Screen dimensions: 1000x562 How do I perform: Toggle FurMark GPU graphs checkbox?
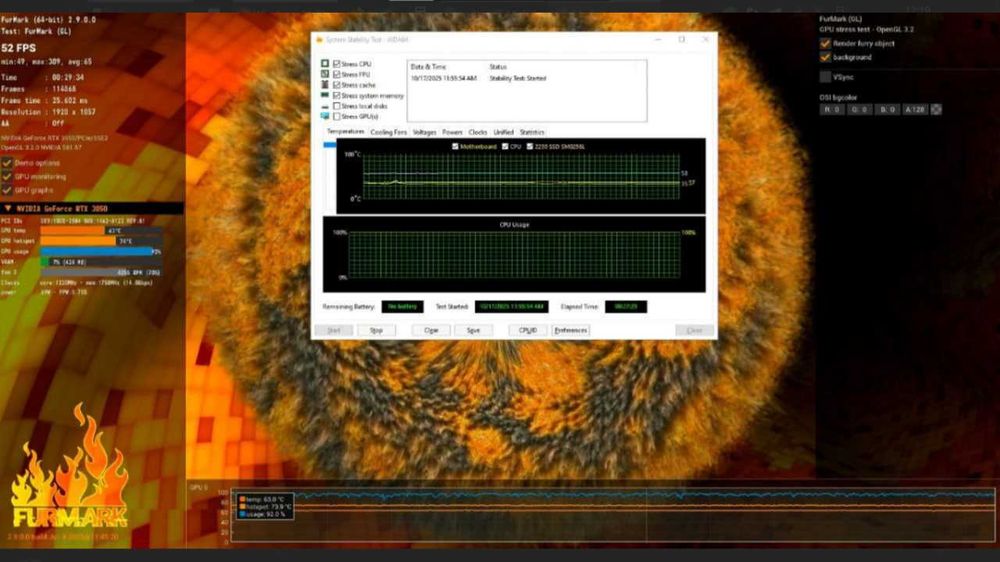click(7, 190)
